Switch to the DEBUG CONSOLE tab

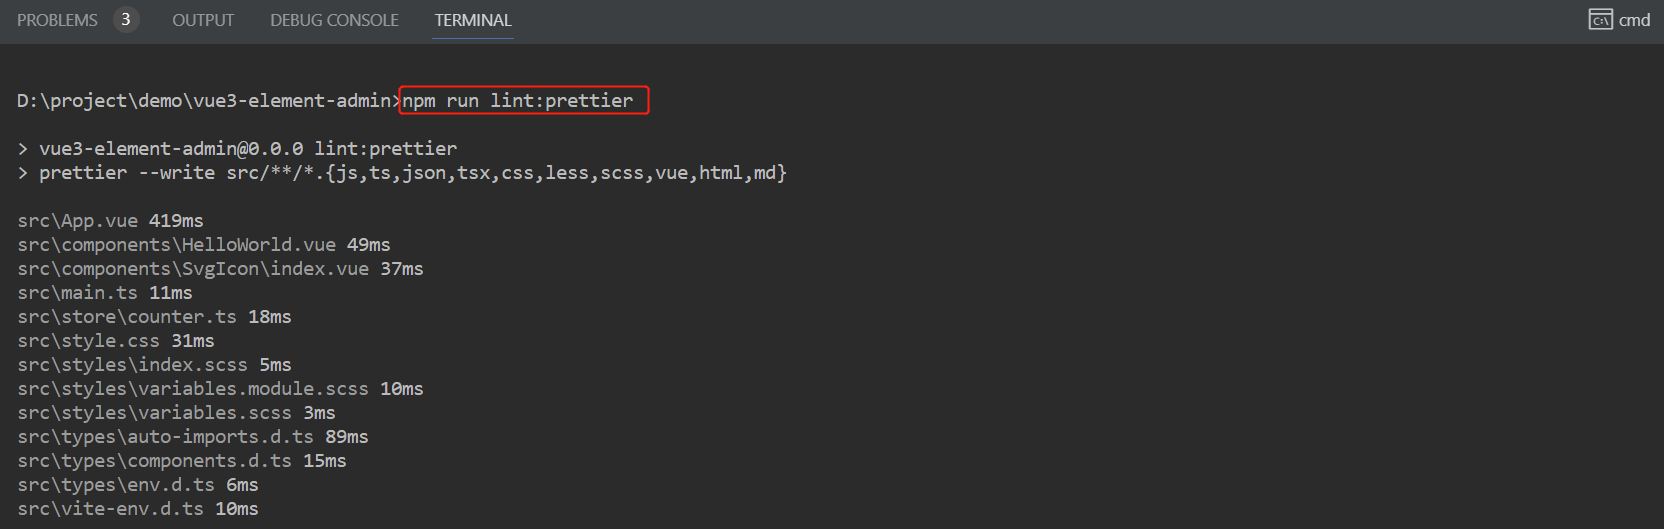[334, 20]
